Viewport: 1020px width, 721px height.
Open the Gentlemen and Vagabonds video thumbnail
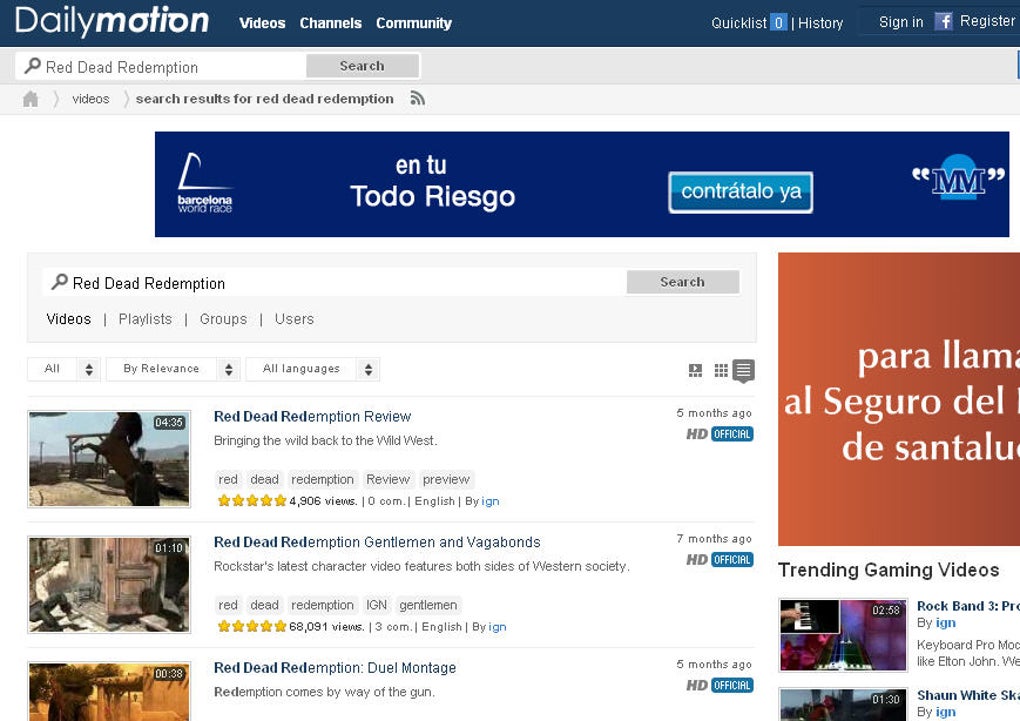pos(109,585)
